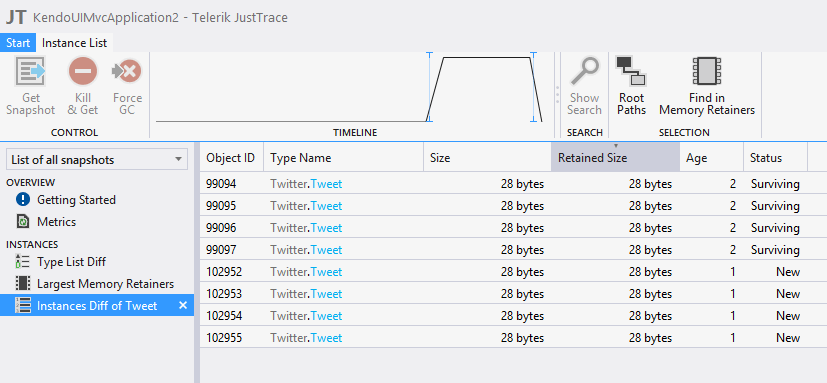Sort by Retained Size column header
This screenshot has width=827, height=383.
tap(616, 157)
